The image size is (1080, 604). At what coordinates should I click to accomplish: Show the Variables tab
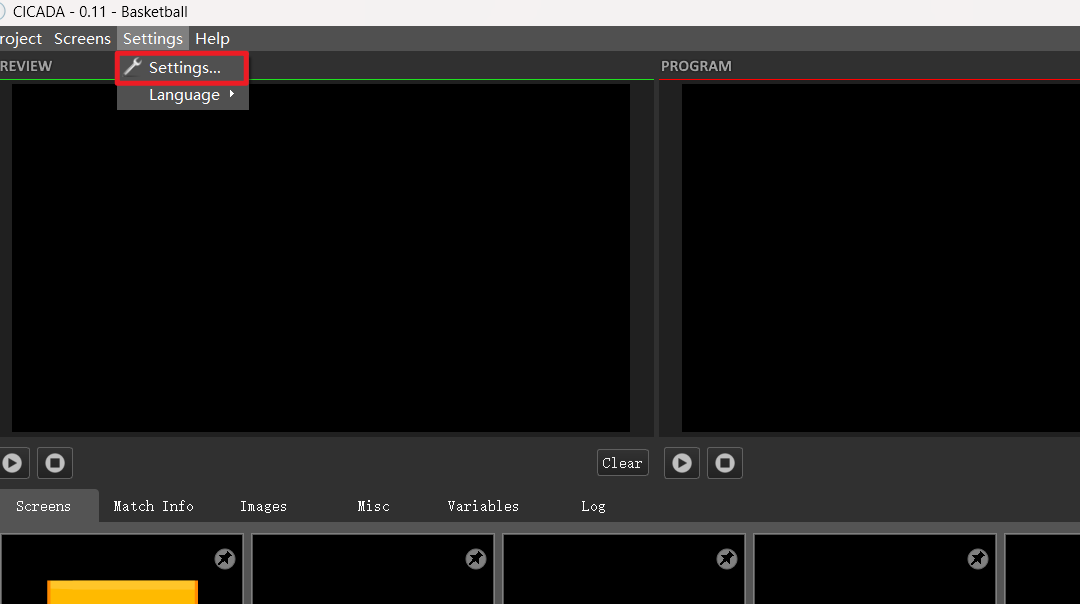coord(483,506)
